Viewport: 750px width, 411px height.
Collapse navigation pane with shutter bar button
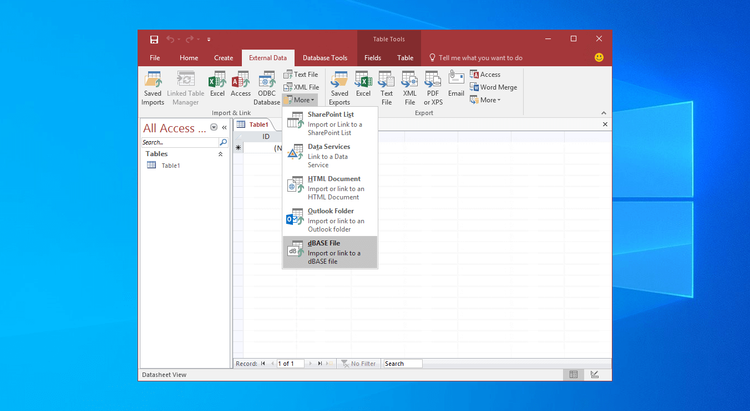pyautogui.click(x=224, y=127)
